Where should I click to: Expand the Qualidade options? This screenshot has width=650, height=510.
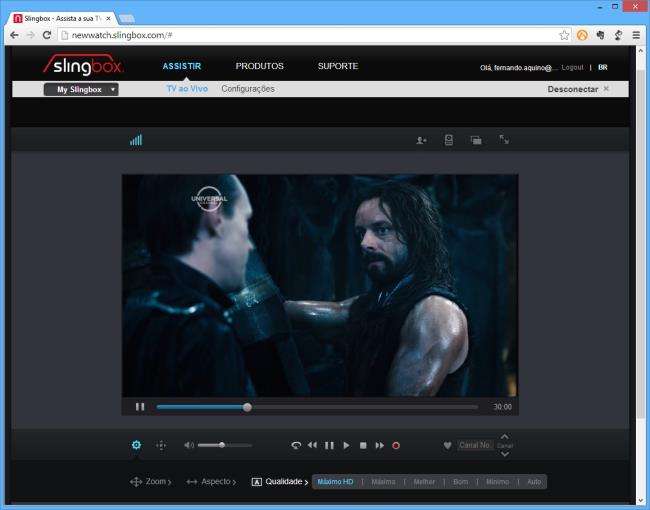(x=280, y=482)
